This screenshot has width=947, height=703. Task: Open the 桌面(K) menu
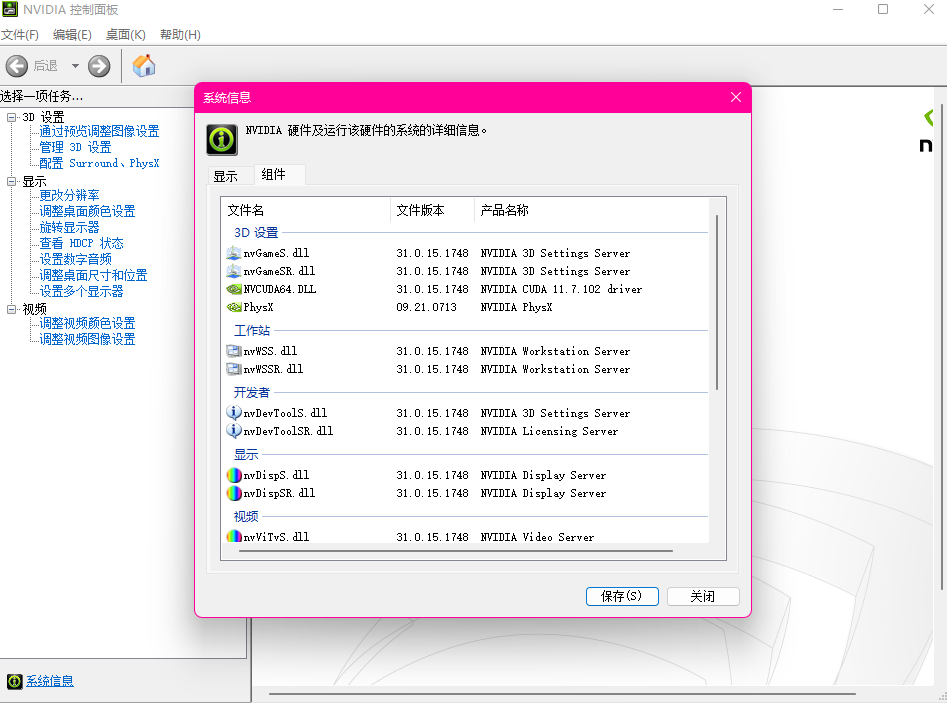click(x=126, y=34)
